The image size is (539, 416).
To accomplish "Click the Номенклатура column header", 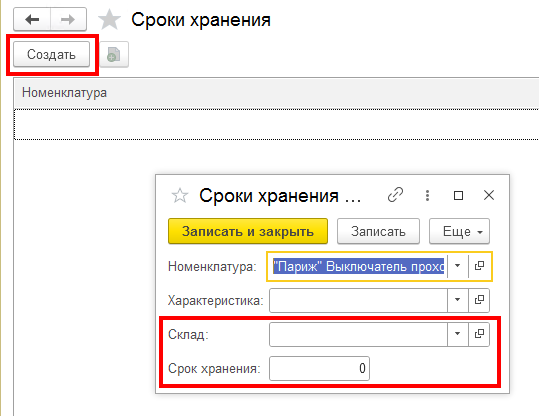I will [65, 93].
